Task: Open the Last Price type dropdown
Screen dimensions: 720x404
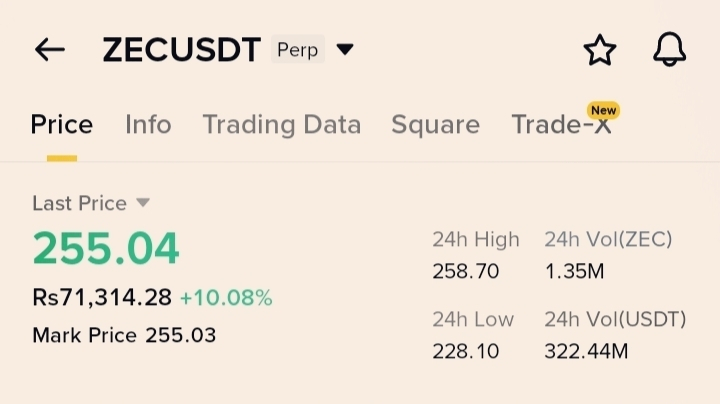Action: 142,203
